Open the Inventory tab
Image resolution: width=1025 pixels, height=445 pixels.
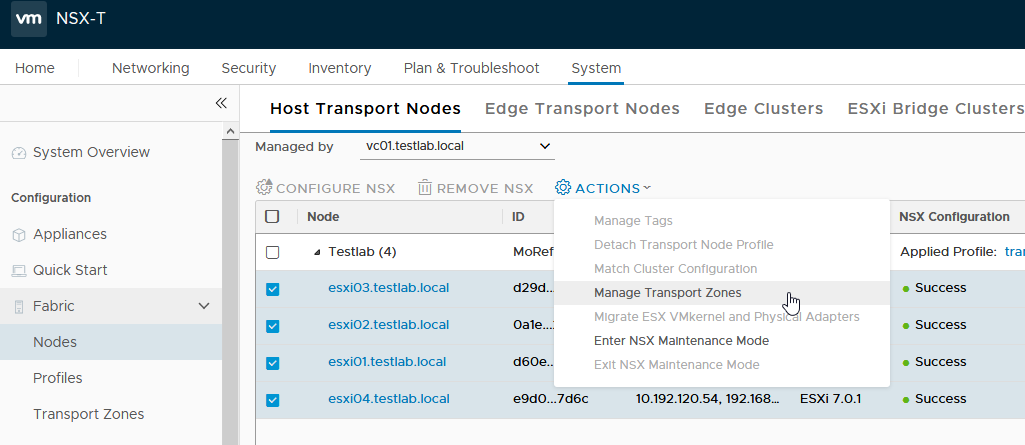(x=339, y=68)
